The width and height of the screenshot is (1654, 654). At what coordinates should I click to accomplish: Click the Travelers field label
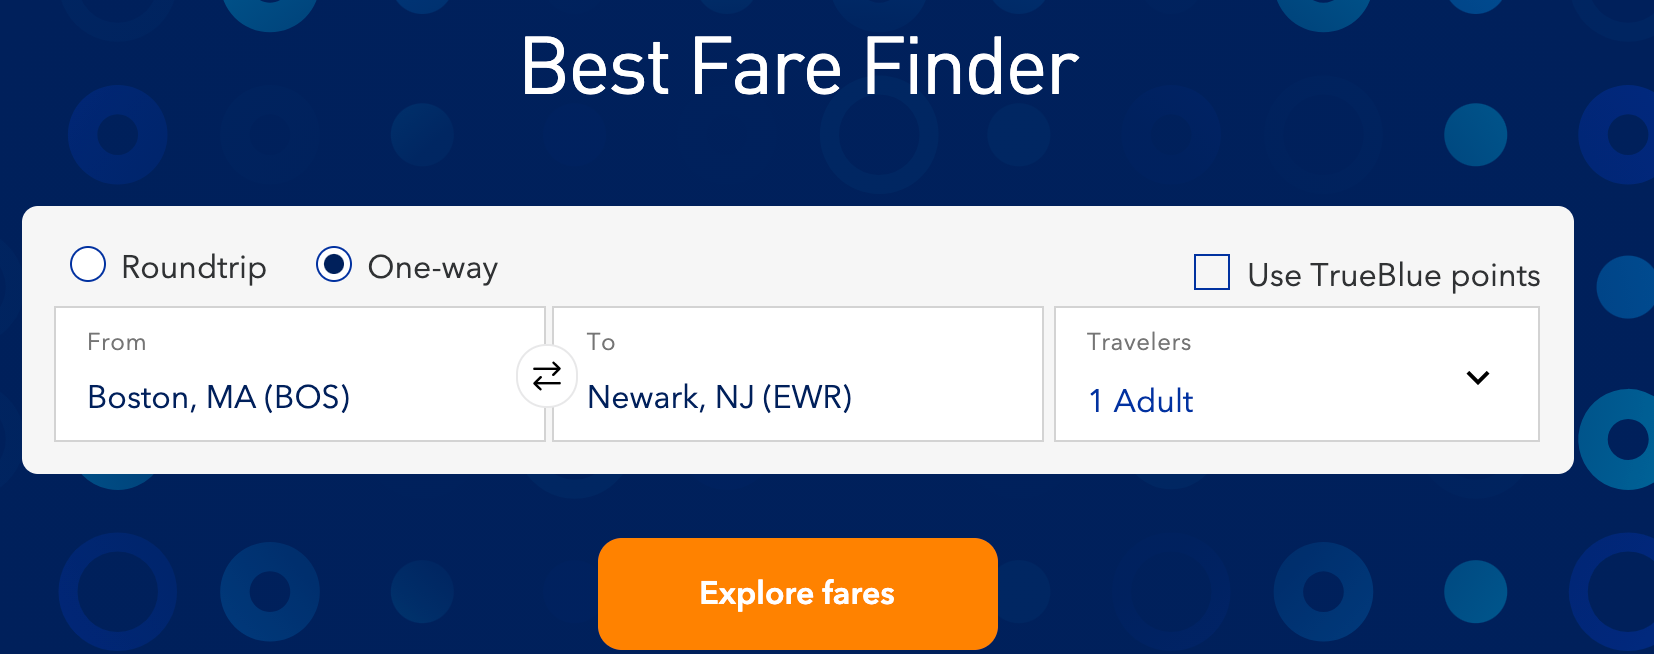coord(1139,342)
